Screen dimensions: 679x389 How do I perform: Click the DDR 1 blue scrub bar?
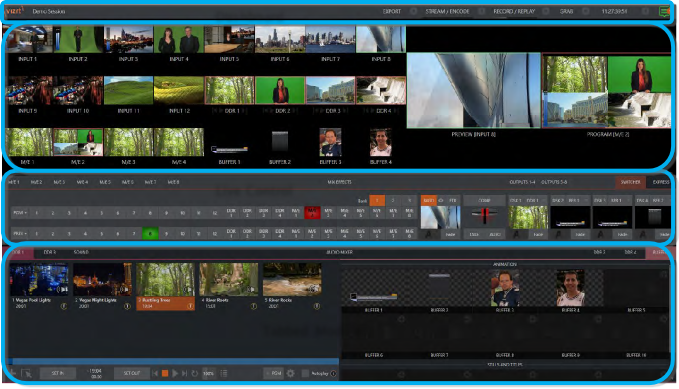173,361
